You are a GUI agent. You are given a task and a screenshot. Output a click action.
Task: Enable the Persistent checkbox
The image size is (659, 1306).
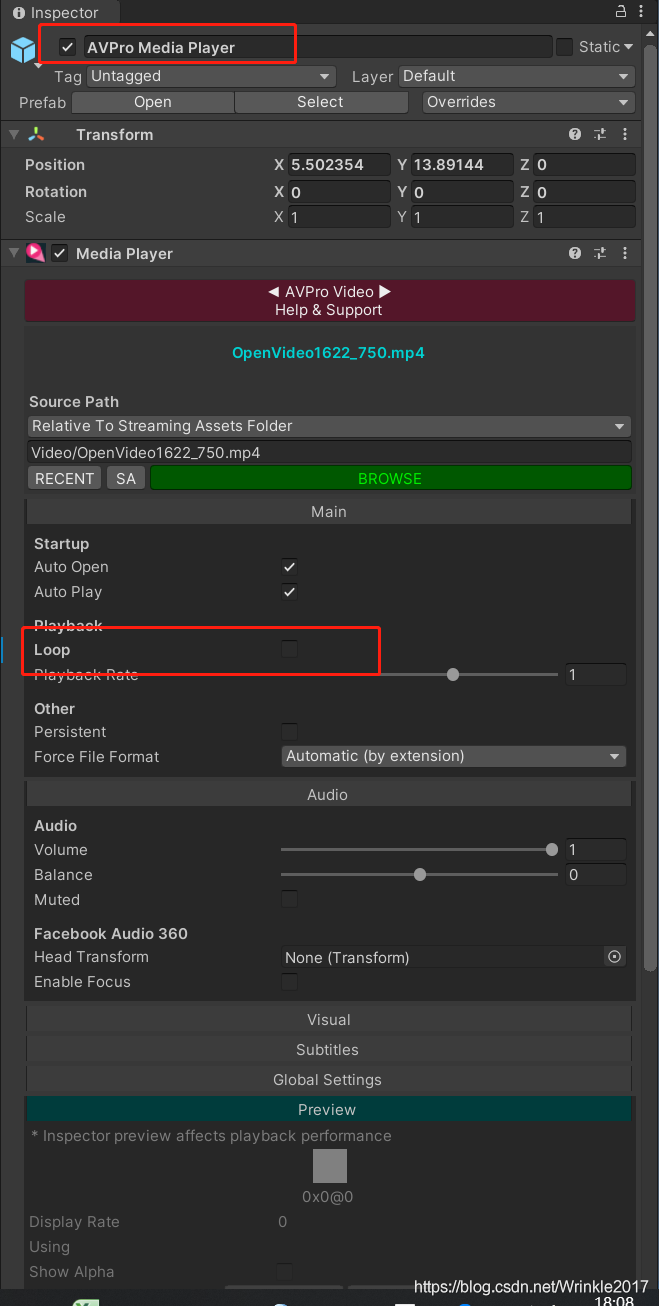(x=289, y=732)
